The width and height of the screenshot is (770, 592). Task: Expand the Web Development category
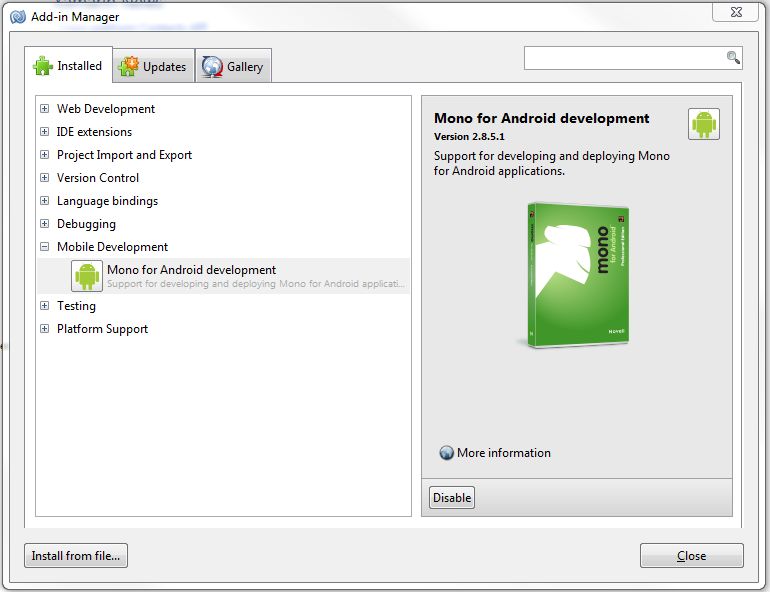(45, 108)
